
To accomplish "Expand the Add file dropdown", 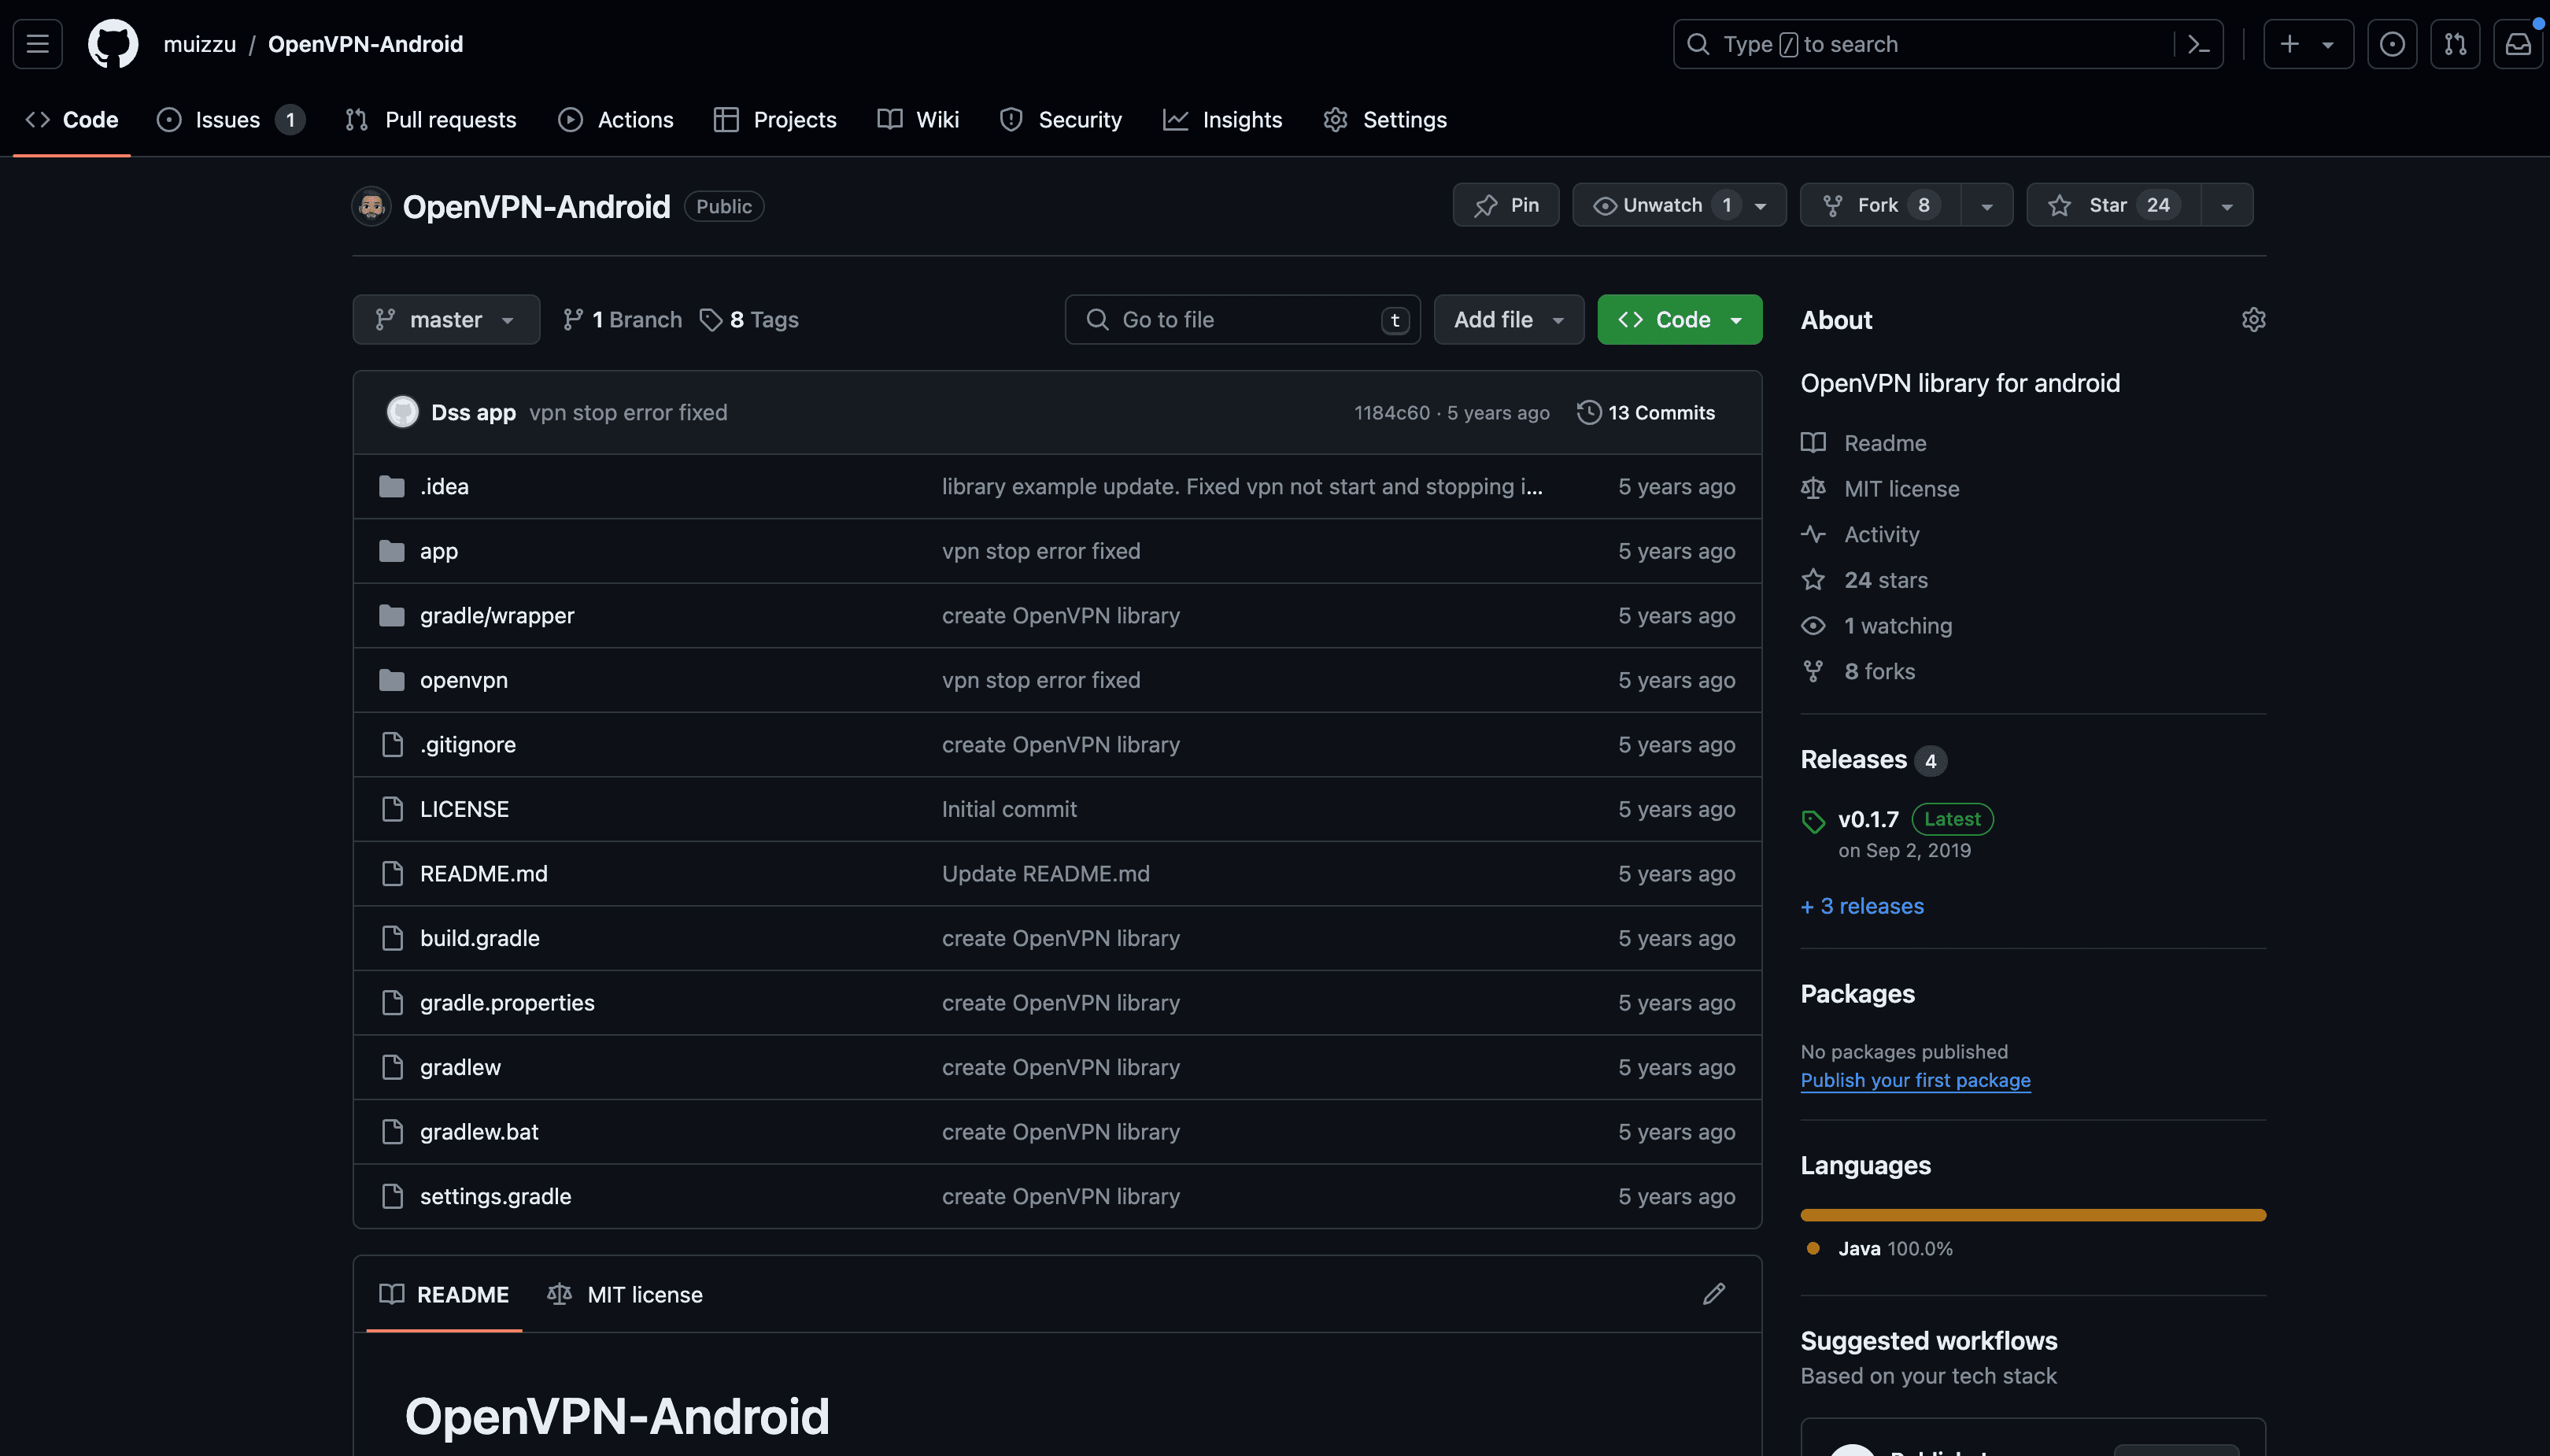I will point(1507,319).
